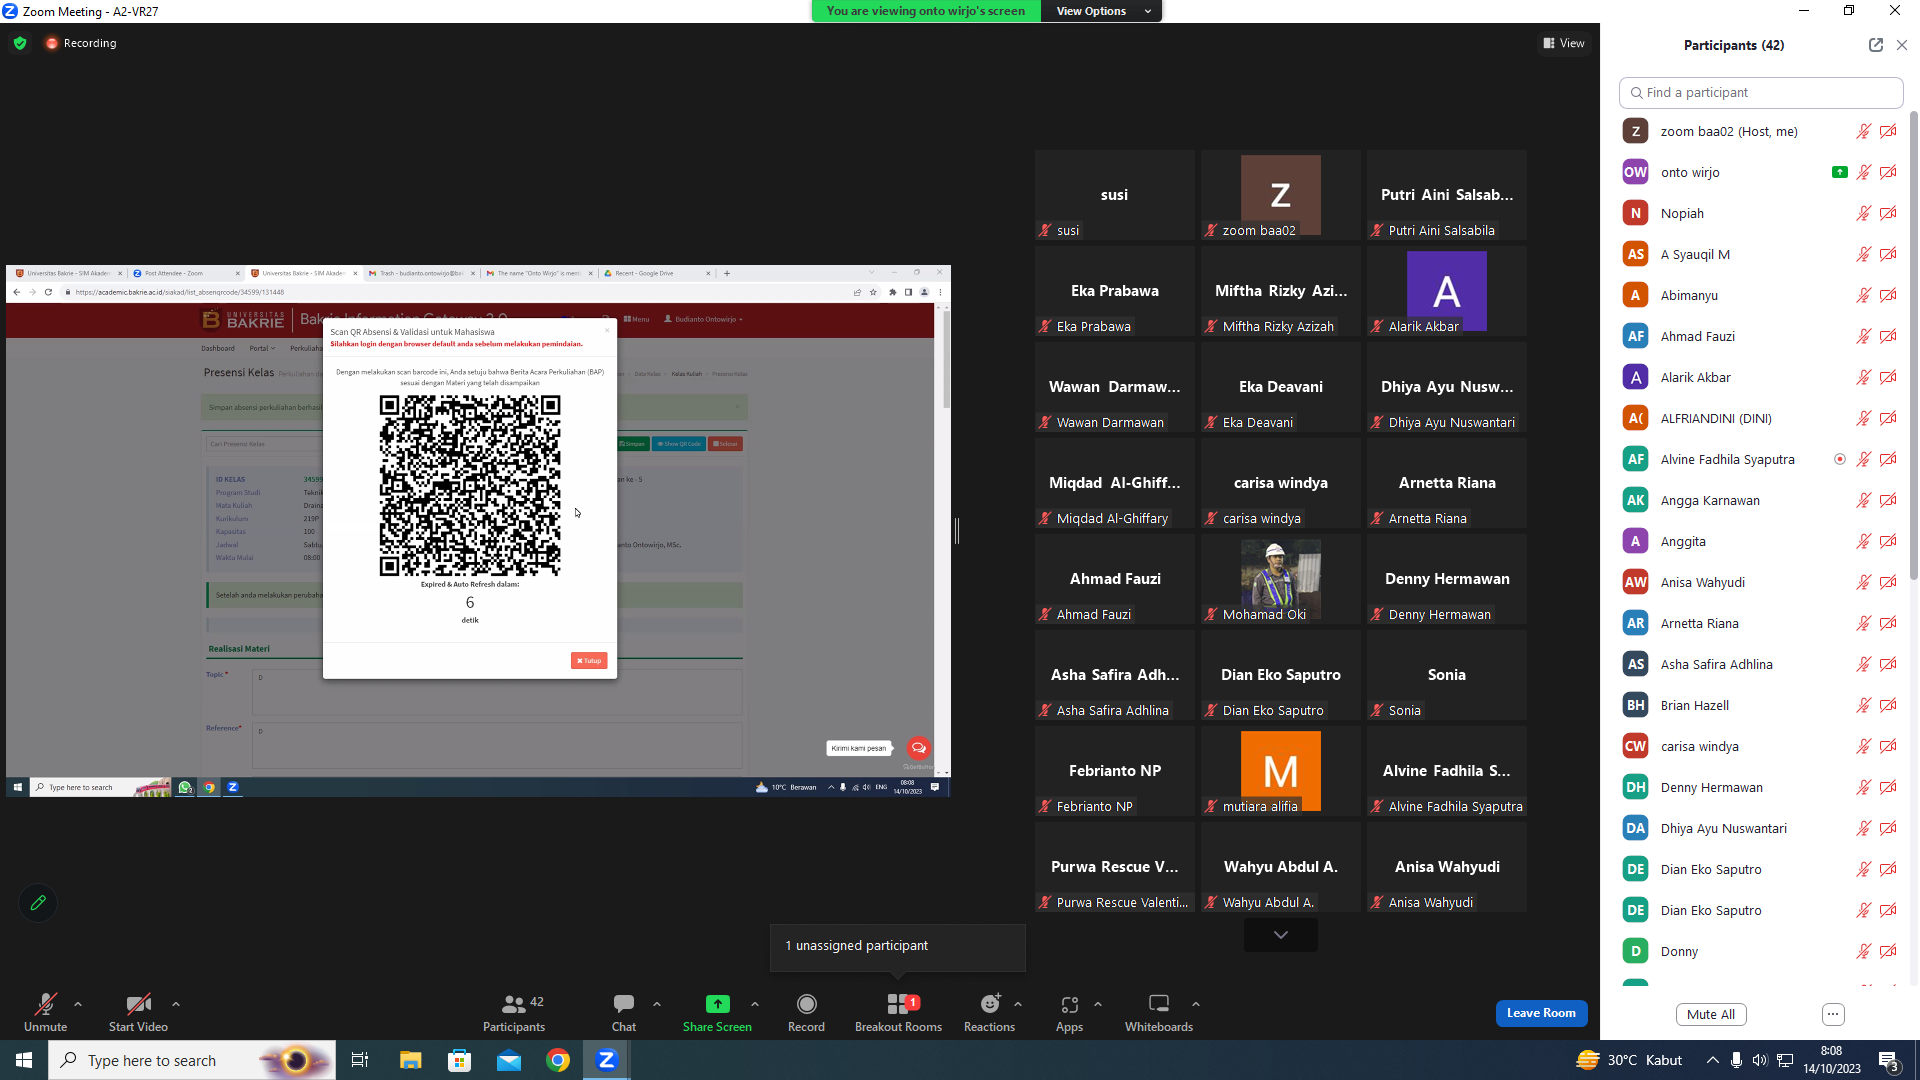Click the Kirimi kami pesan label
This screenshot has height=1080, width=1920.
[859, 748]
